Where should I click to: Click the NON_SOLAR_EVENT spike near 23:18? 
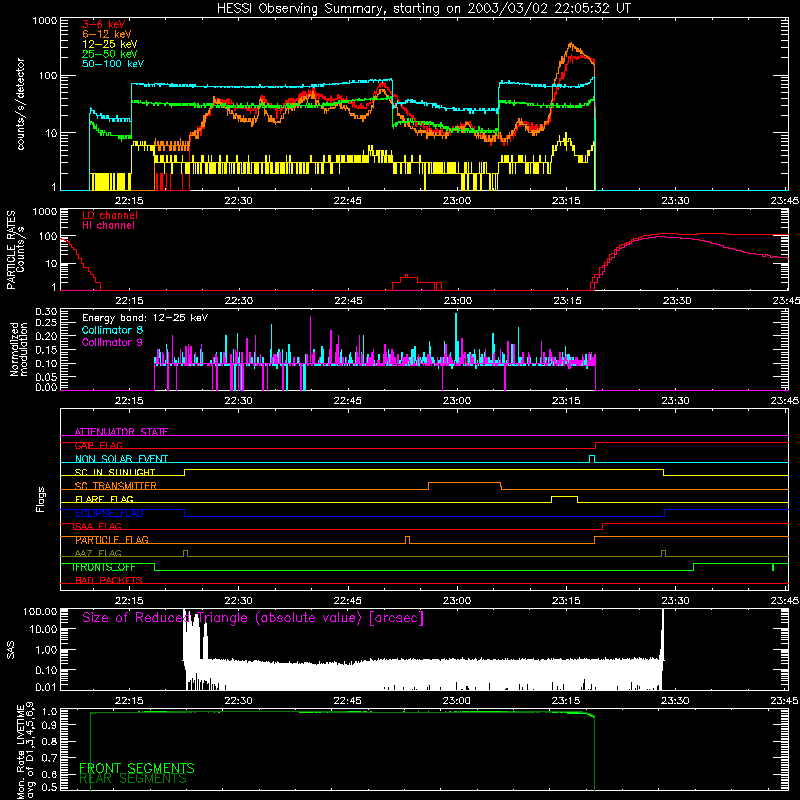[592, 458]
